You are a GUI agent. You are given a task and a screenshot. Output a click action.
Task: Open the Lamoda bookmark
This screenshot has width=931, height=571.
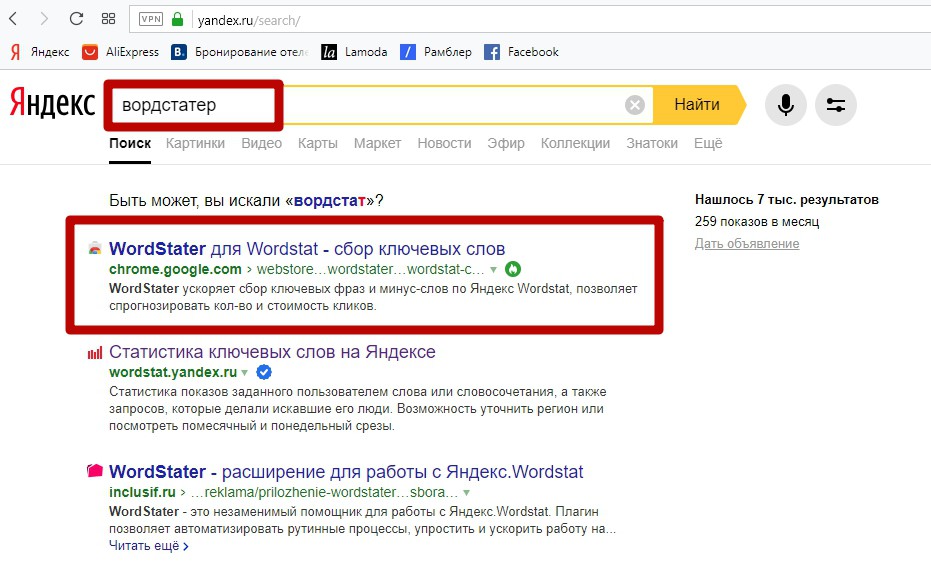(x=354, y=52)
